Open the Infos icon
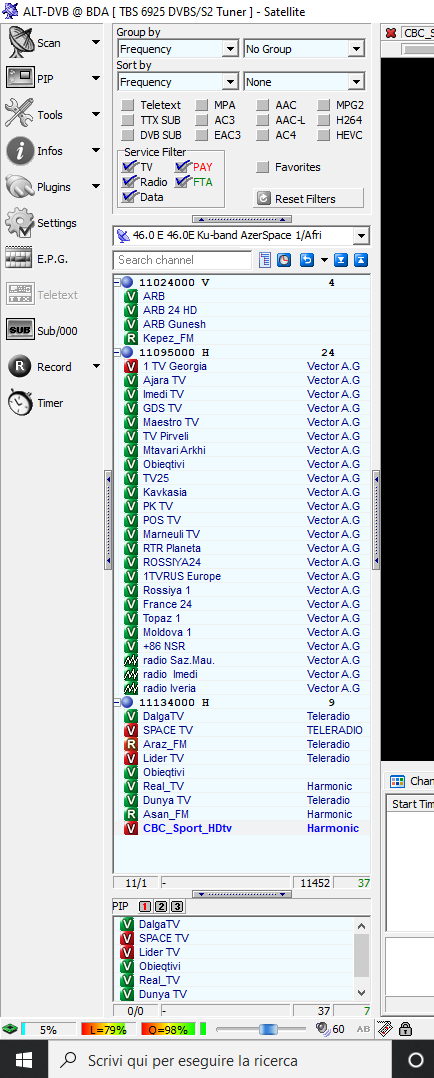This screenshot has height=1078, width=434. (20, 151)
